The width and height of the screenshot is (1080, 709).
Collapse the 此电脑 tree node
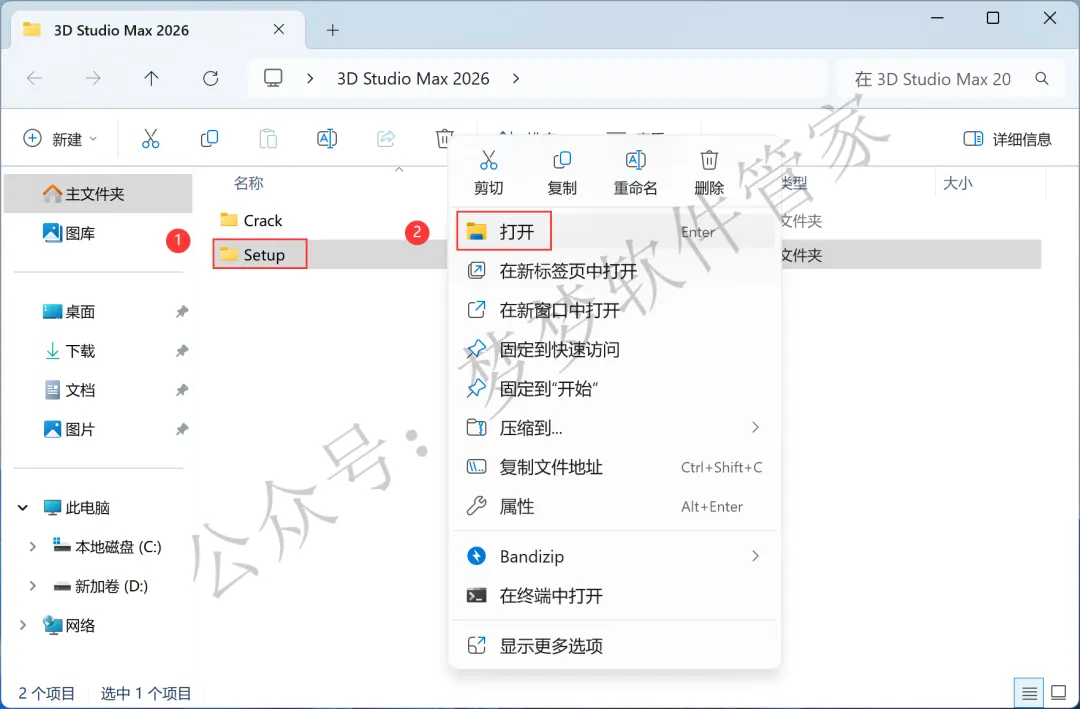(x=23, y=508)
